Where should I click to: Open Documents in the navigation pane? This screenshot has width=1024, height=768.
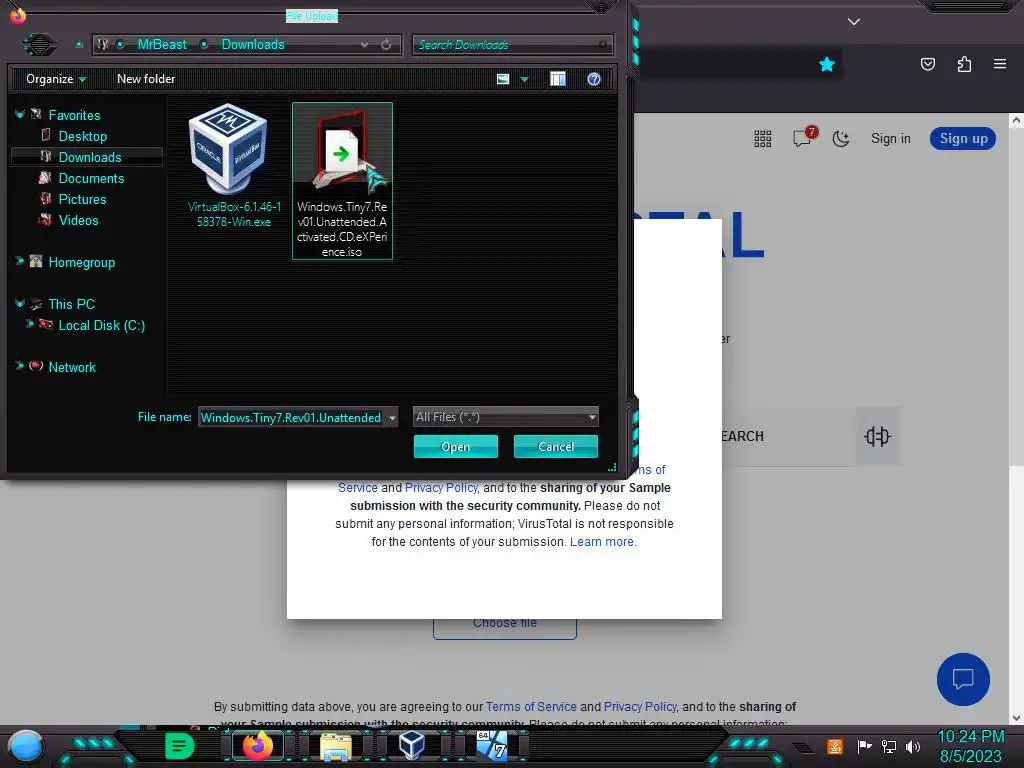91,178
